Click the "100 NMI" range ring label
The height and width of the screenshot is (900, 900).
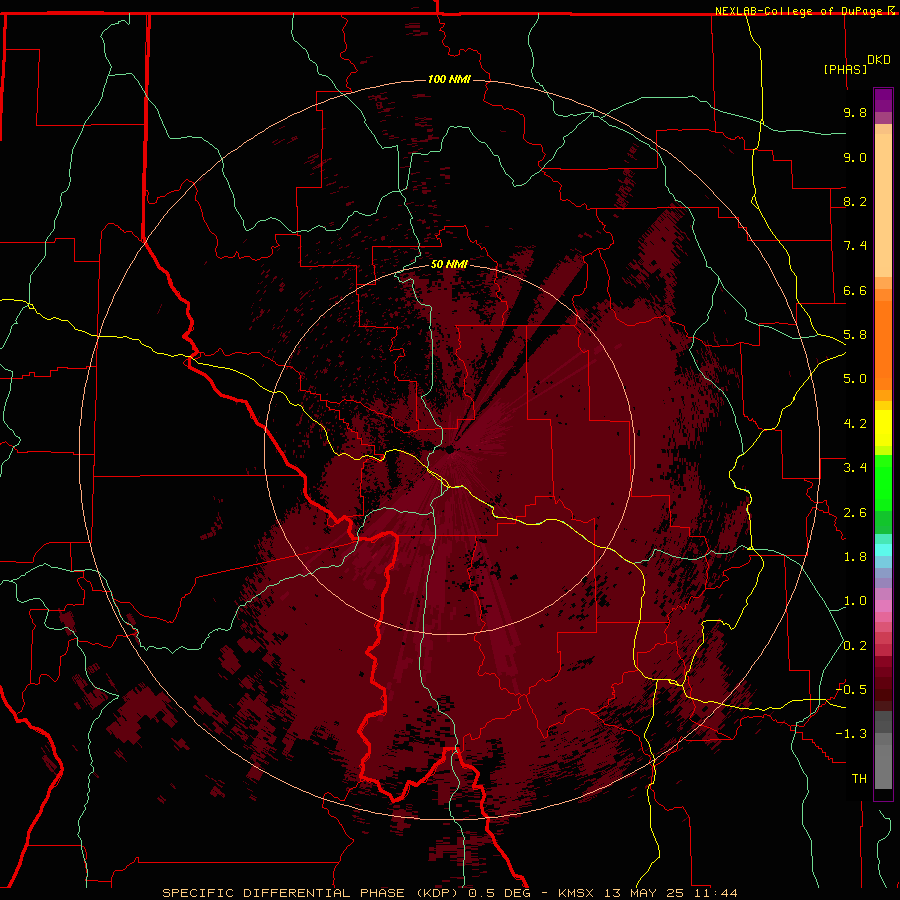449,79
